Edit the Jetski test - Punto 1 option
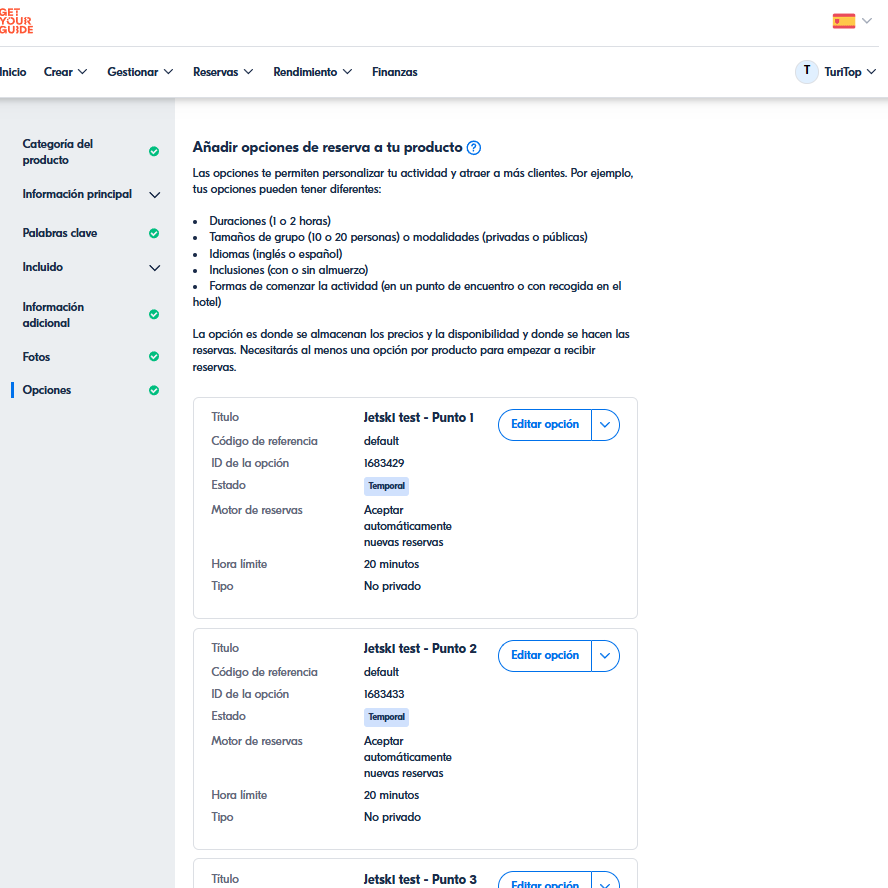This screenshot has width=888, height=888. 545,425
